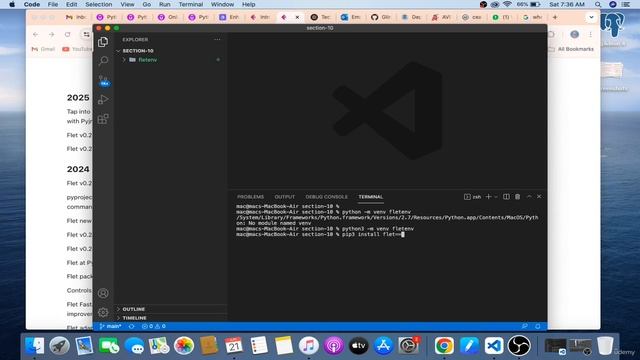
Task: Open Launchpad from the Dock
Action: click(x=60, y=346)
